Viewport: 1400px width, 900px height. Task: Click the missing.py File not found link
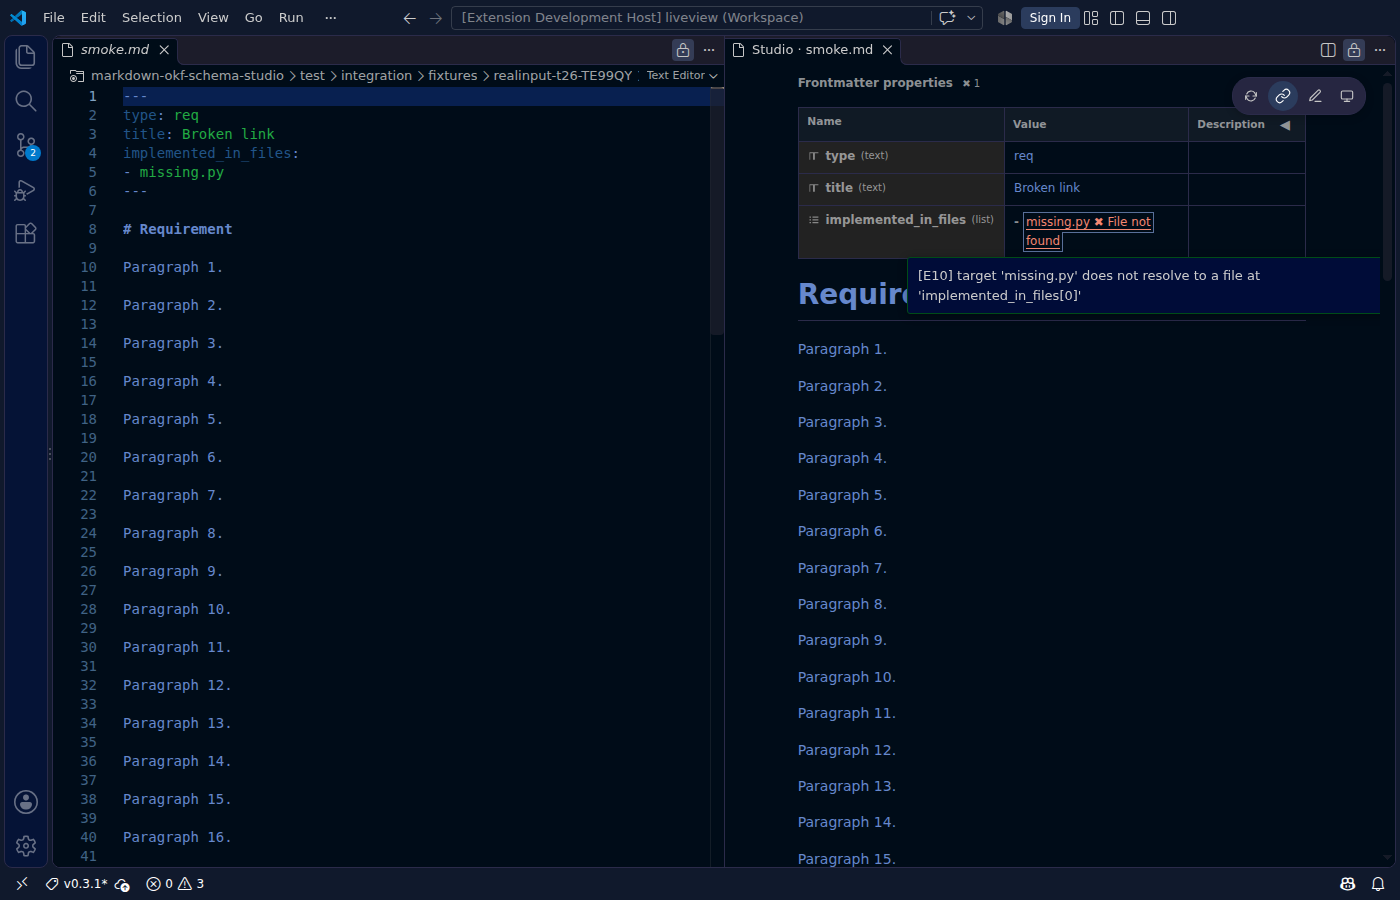[x=1088, y=231]
